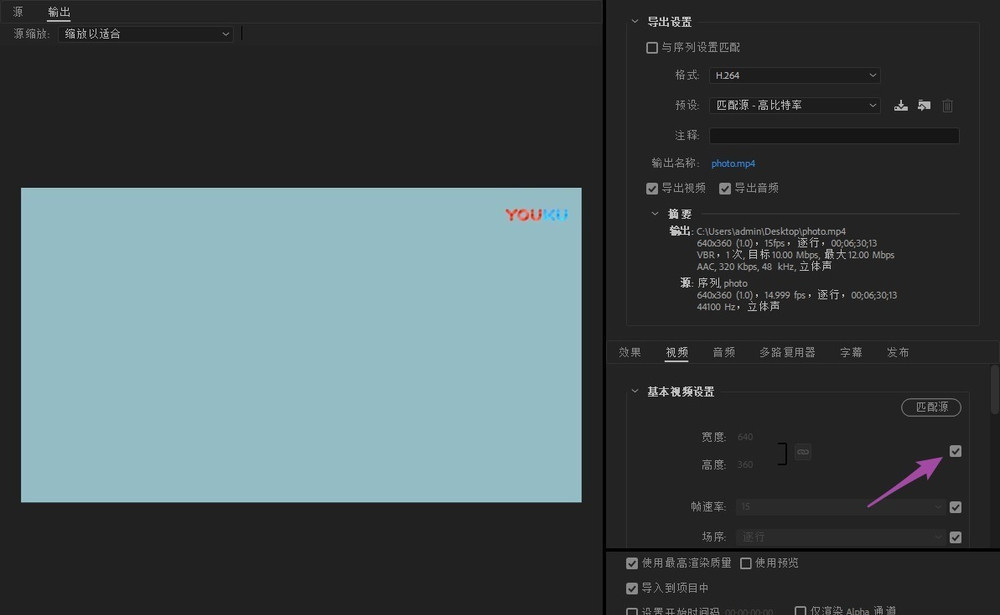1000x615 pixels.
Task: Switch to the 音频 tab
Action: point(724,352)
